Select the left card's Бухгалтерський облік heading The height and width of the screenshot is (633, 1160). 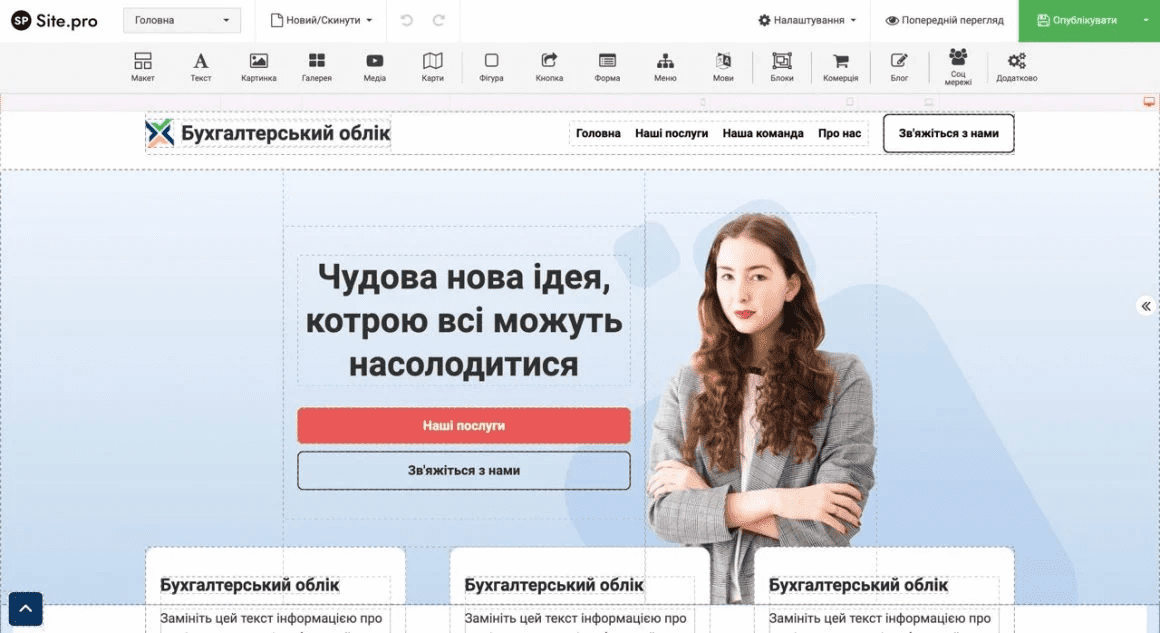249,585
